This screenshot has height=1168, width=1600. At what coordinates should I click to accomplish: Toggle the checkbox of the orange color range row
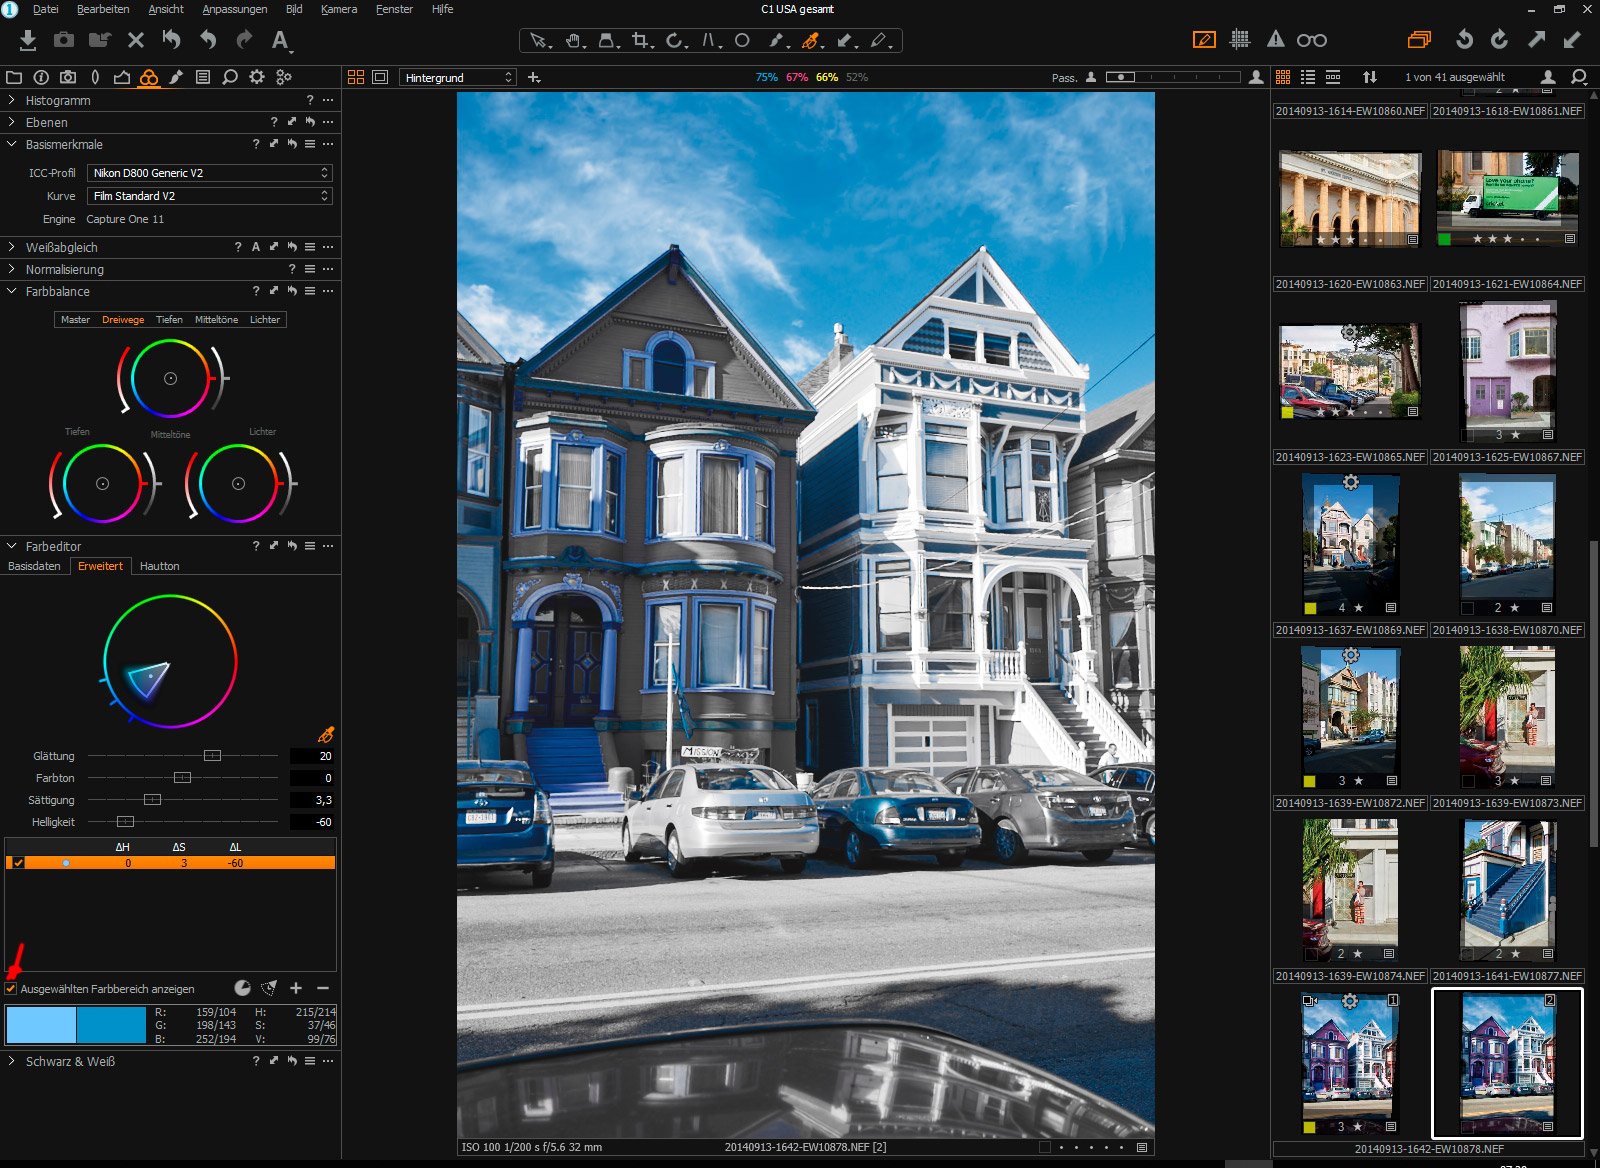[18, 863]
